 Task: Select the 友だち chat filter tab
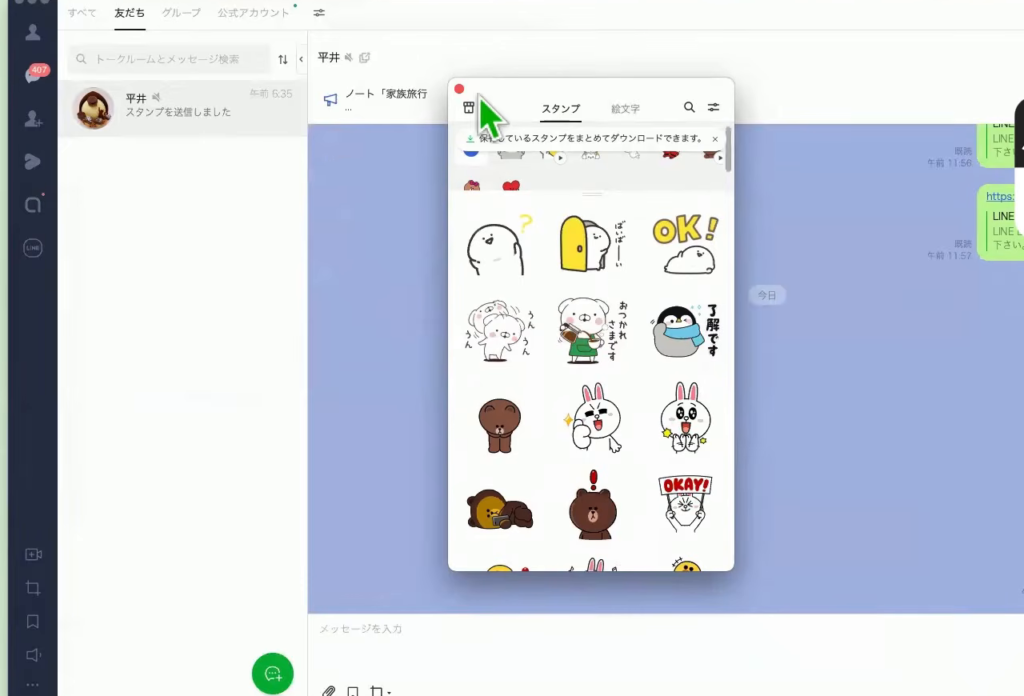tap(129, 13)
